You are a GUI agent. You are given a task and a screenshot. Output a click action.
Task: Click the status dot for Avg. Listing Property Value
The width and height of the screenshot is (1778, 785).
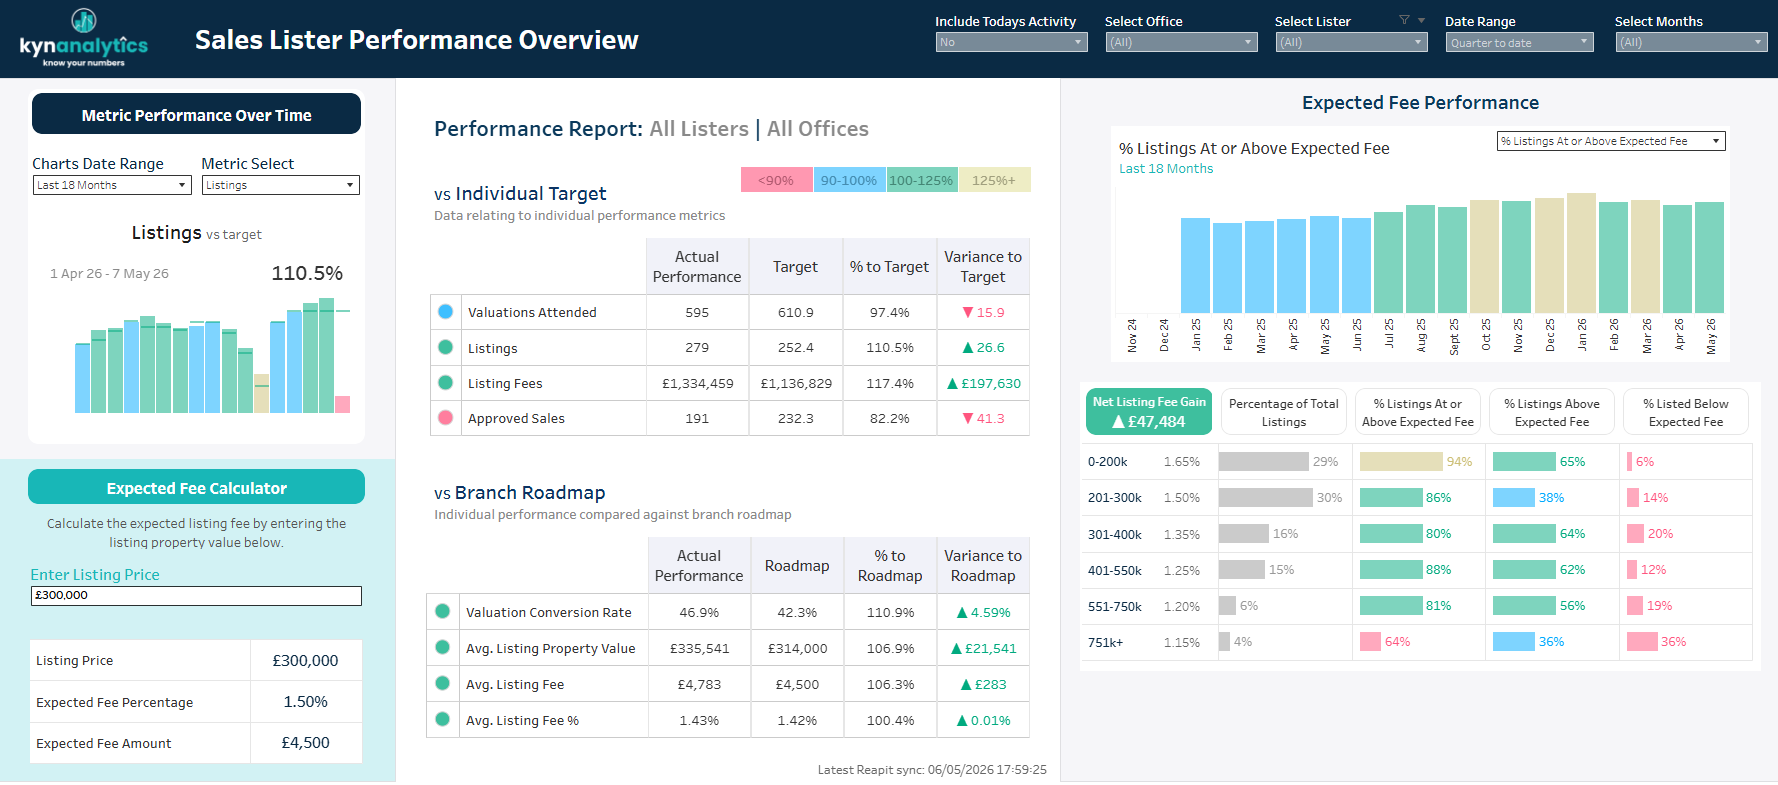[442, 647]
